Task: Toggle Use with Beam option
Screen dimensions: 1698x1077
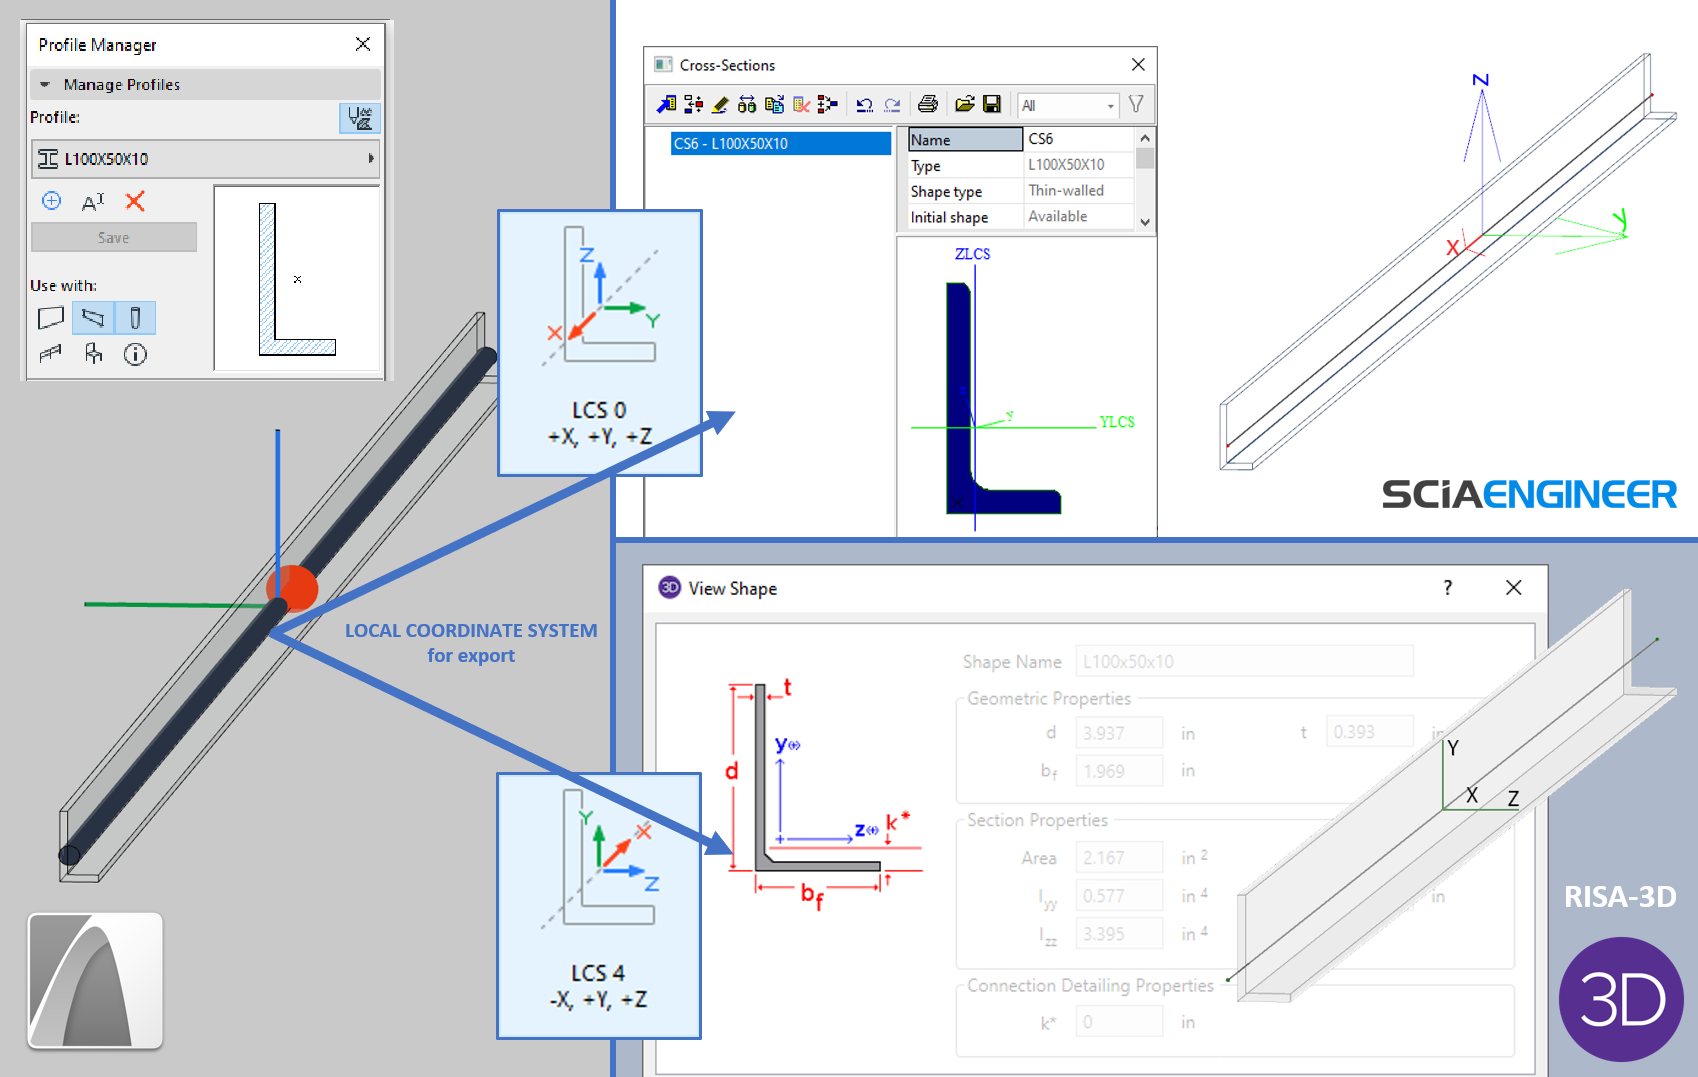Action: [93, 318]
